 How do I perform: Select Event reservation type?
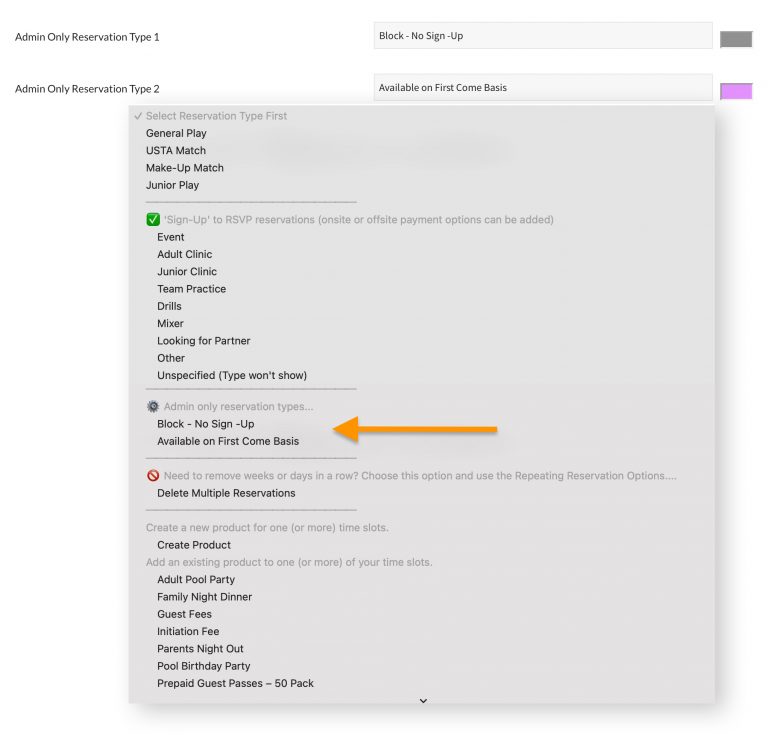[x=170, y=237]
